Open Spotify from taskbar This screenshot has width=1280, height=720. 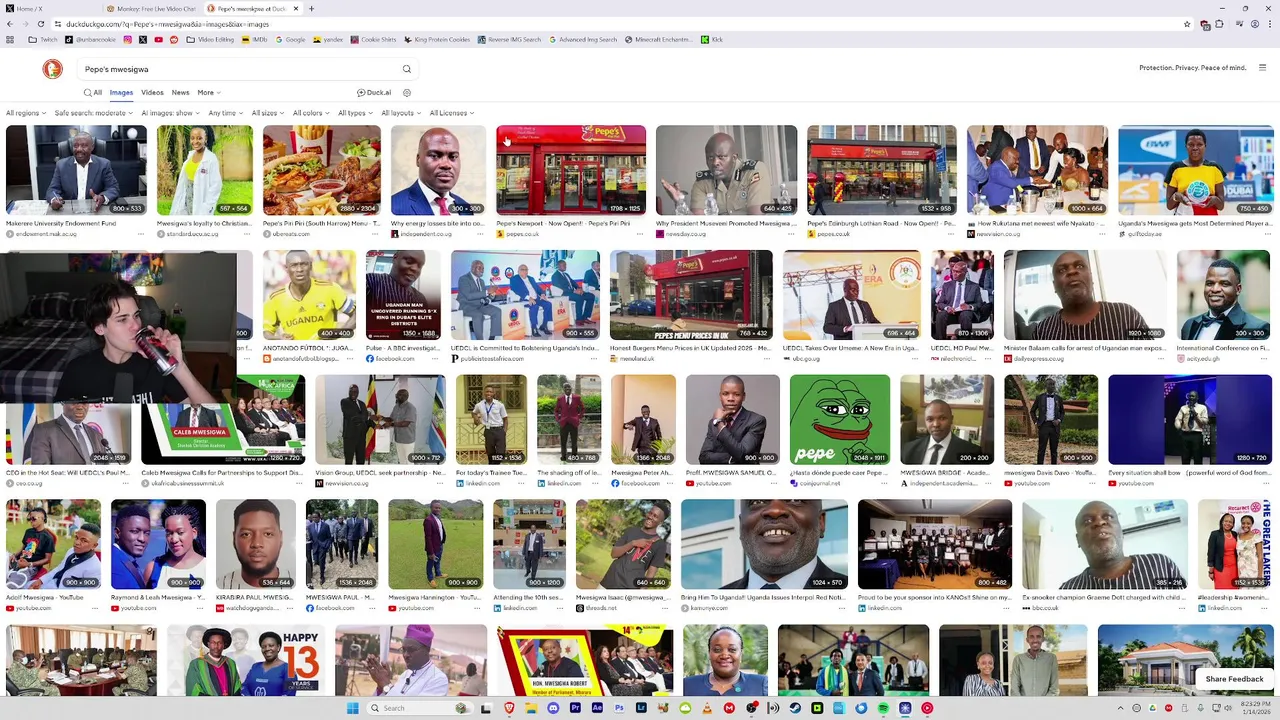[x=883, y=708]
